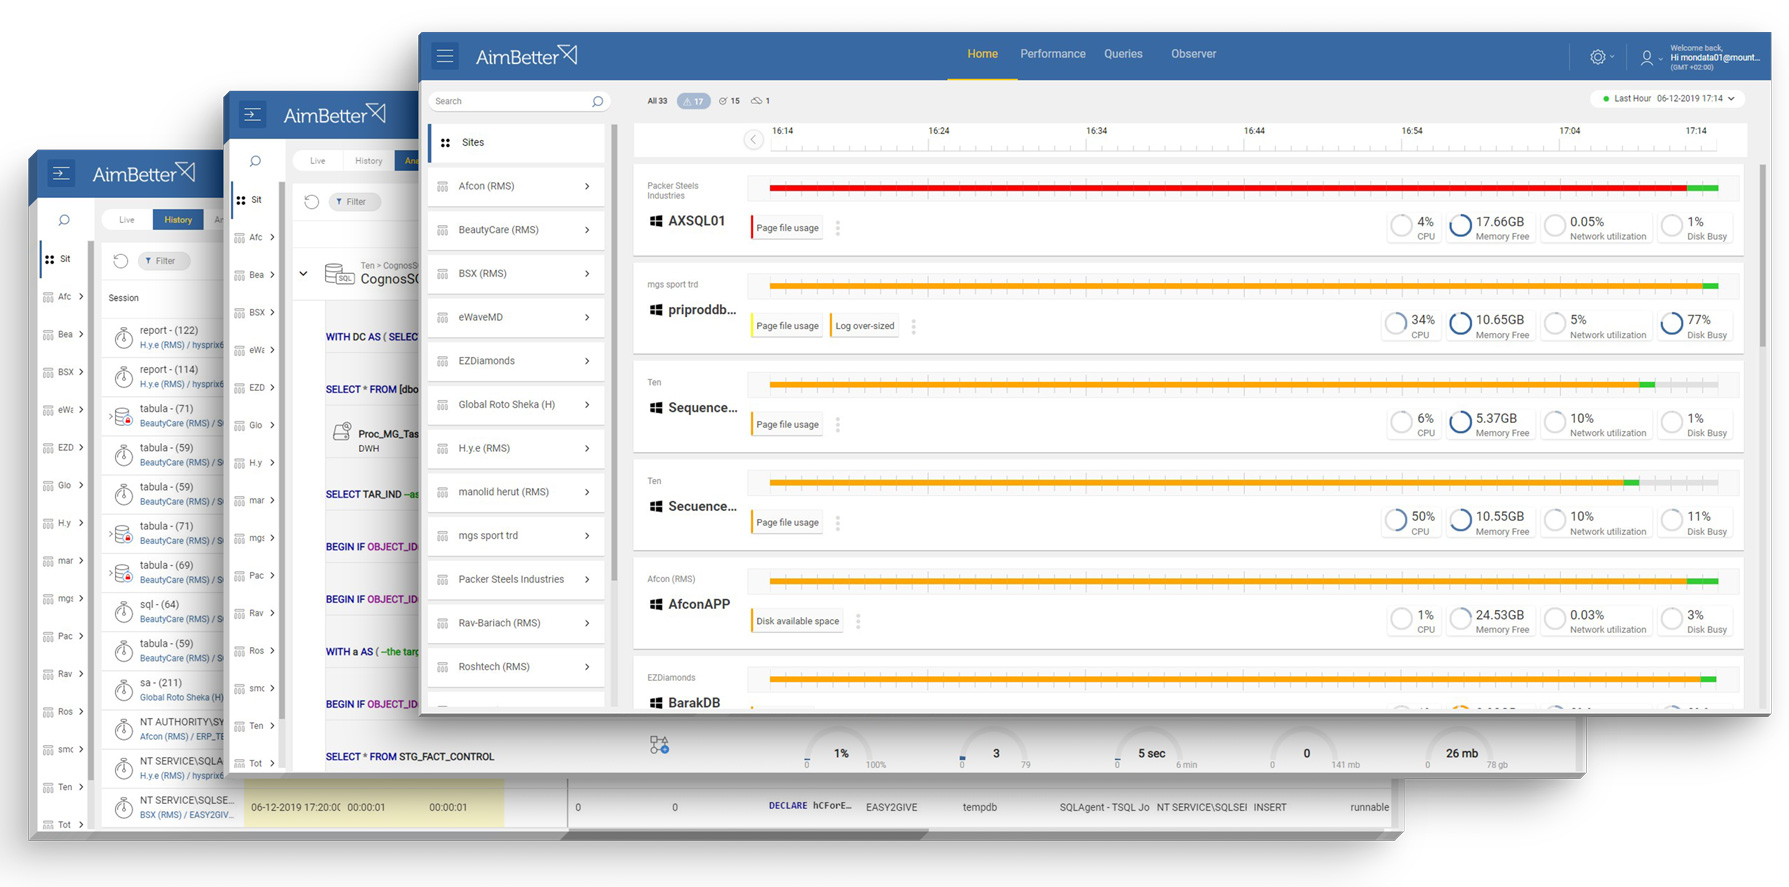Open the three-dot menu beside Log over-sized
This screenshot has width=1789, height=887.
pyautogui.click(x=913, y=326)
